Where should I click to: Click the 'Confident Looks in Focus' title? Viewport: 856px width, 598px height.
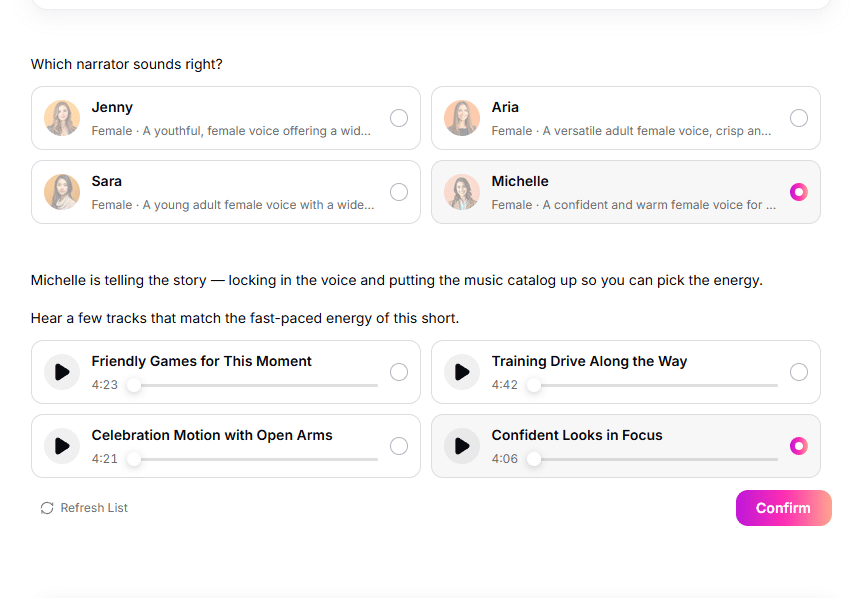[x=576, y=435]
